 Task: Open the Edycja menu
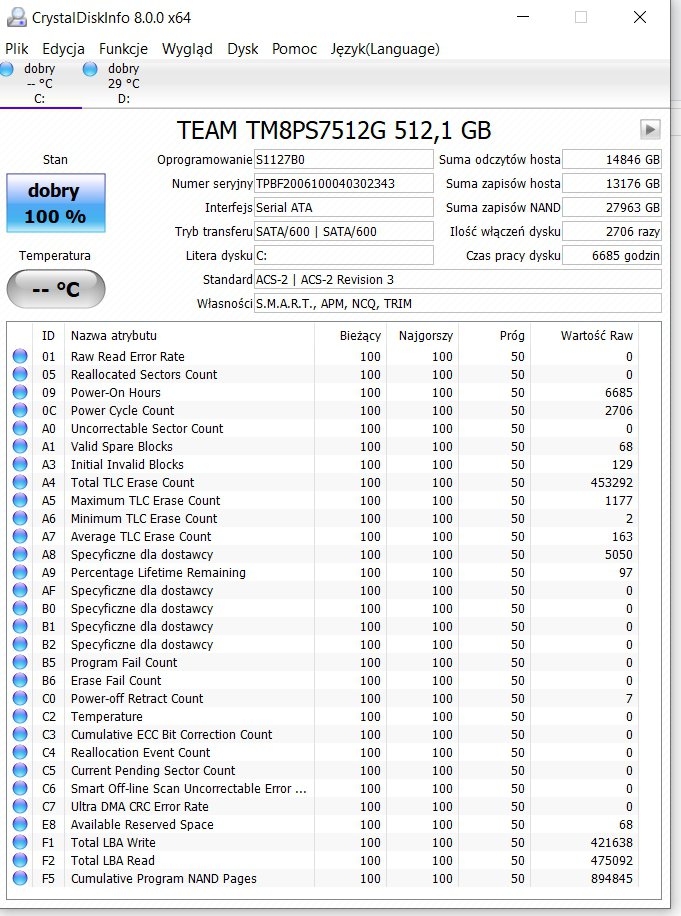[x=63, y=48]
